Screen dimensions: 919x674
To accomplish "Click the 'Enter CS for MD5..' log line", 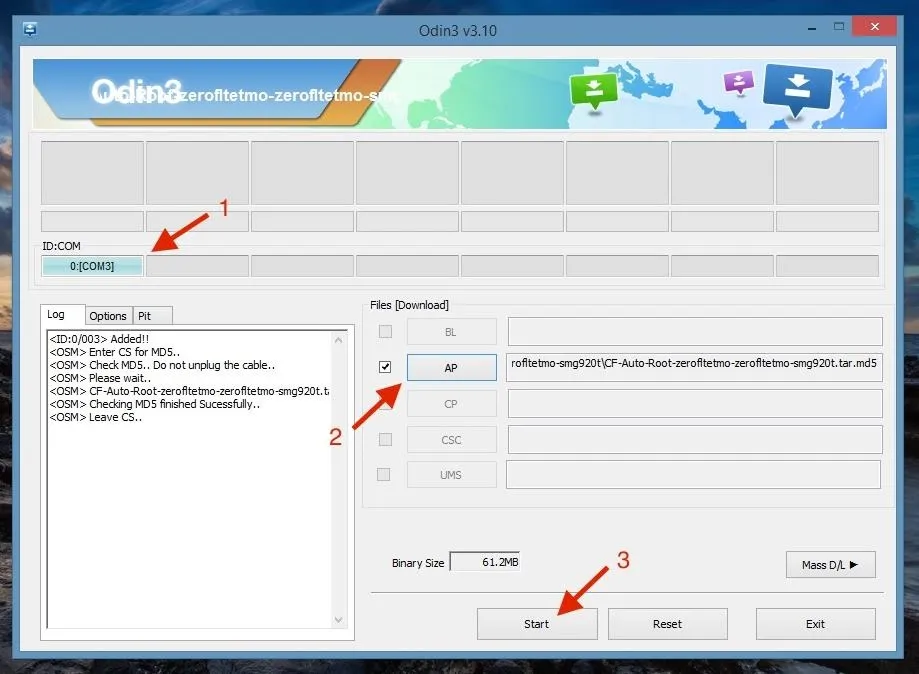I will (115, 352).
